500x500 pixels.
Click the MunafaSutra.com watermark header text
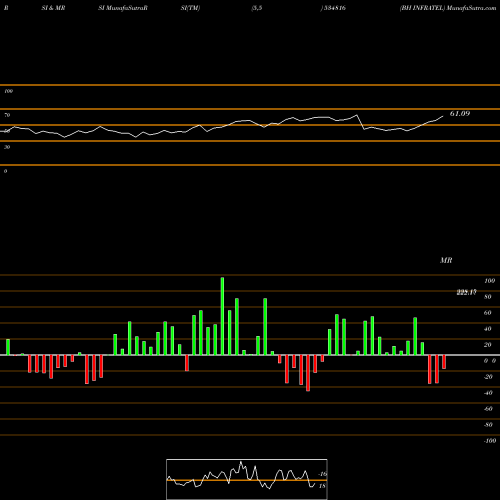(x=471, y=8)
